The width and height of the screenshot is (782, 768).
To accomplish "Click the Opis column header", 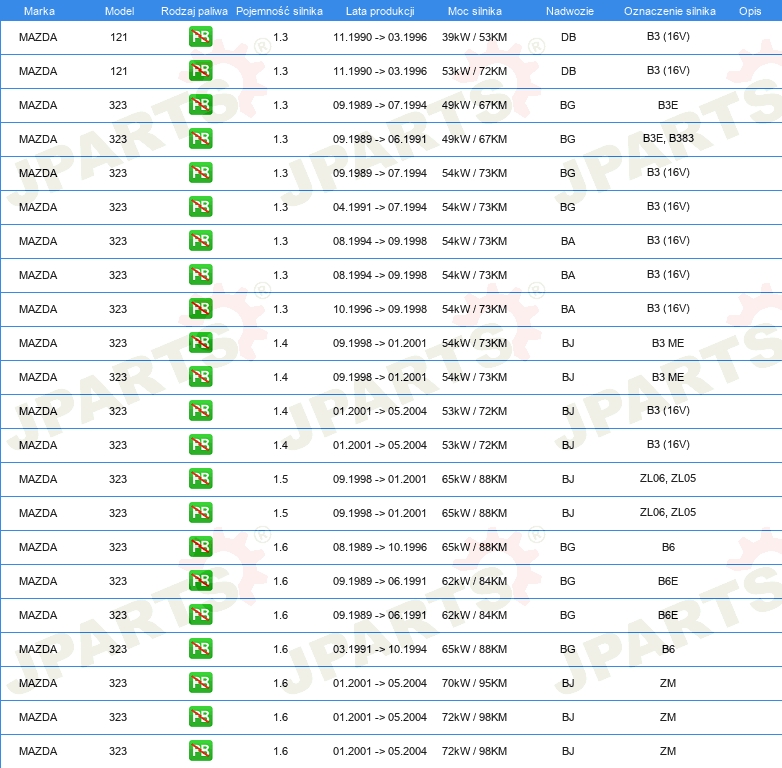I will pyautogui.click(x=750, y=11).
